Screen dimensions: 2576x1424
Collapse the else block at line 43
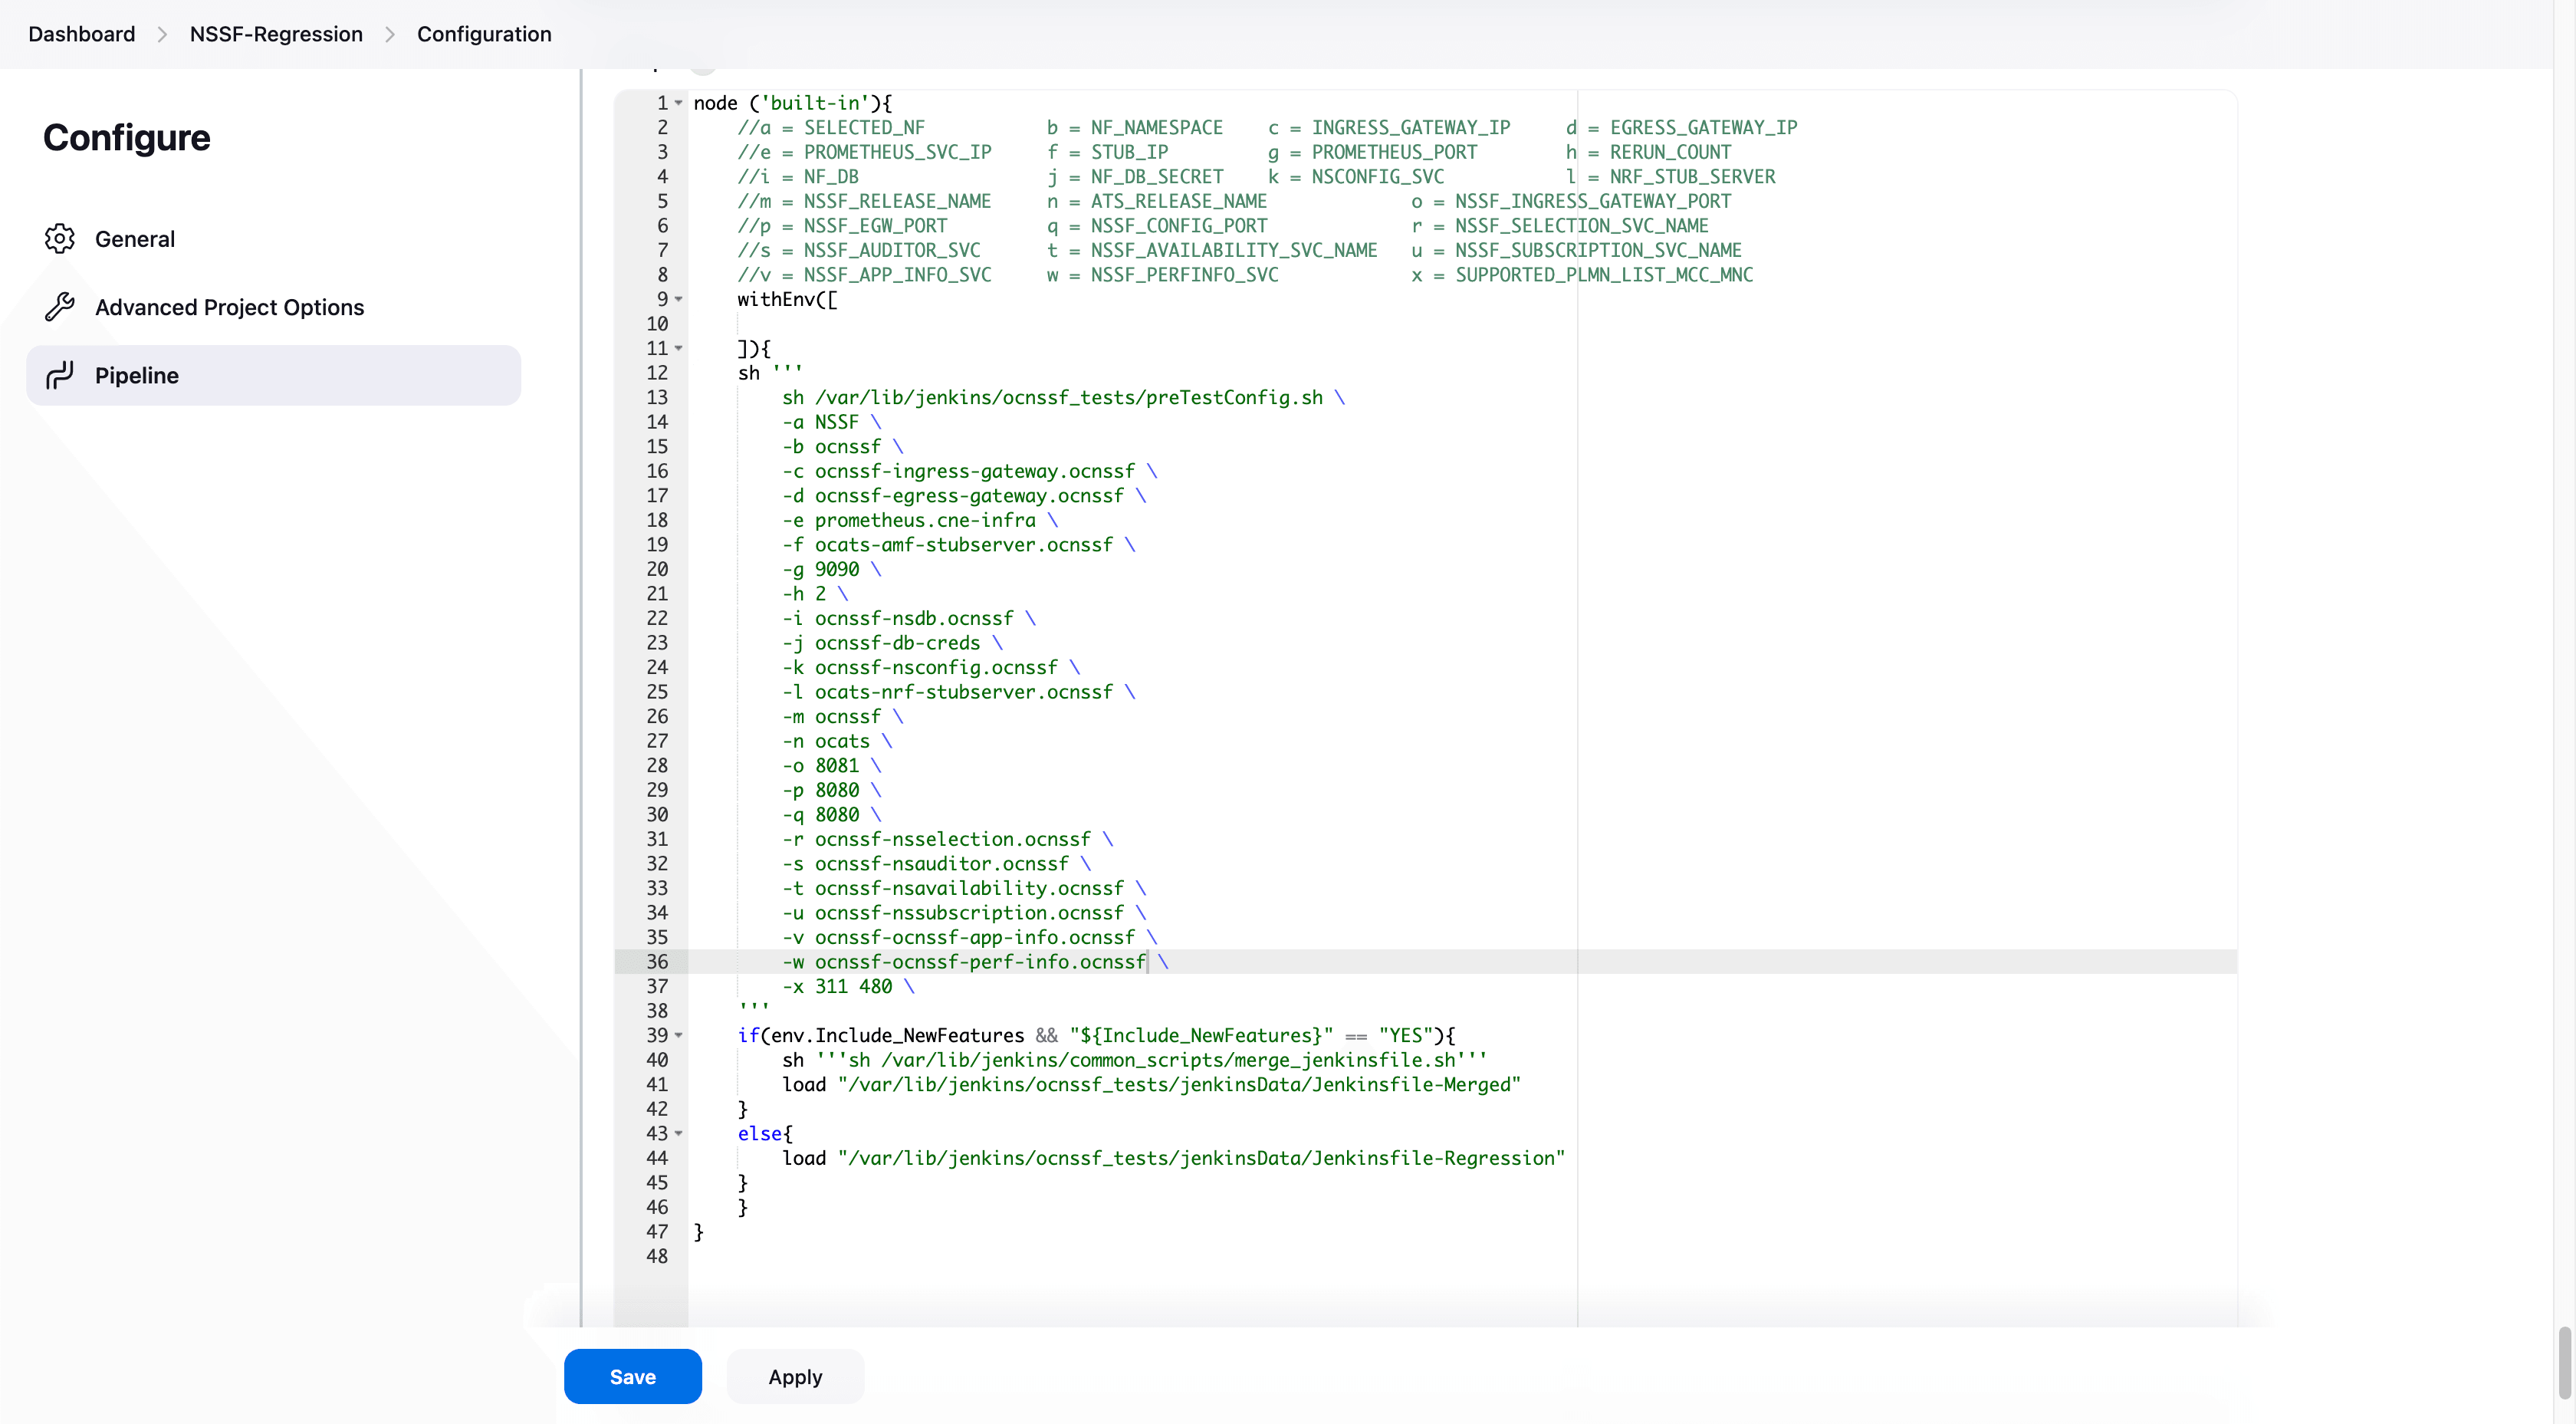tap(678, 1133)
